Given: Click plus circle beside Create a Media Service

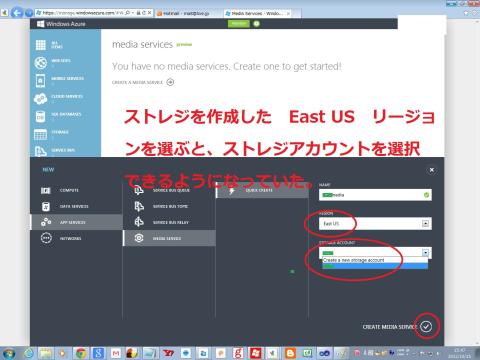Looking at the screenshot, I should [x=170, y=82].
